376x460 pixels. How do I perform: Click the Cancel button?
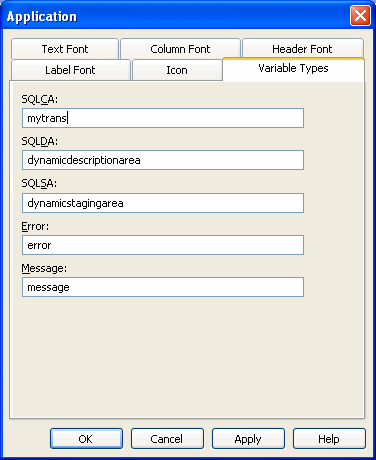click(167, 439)
